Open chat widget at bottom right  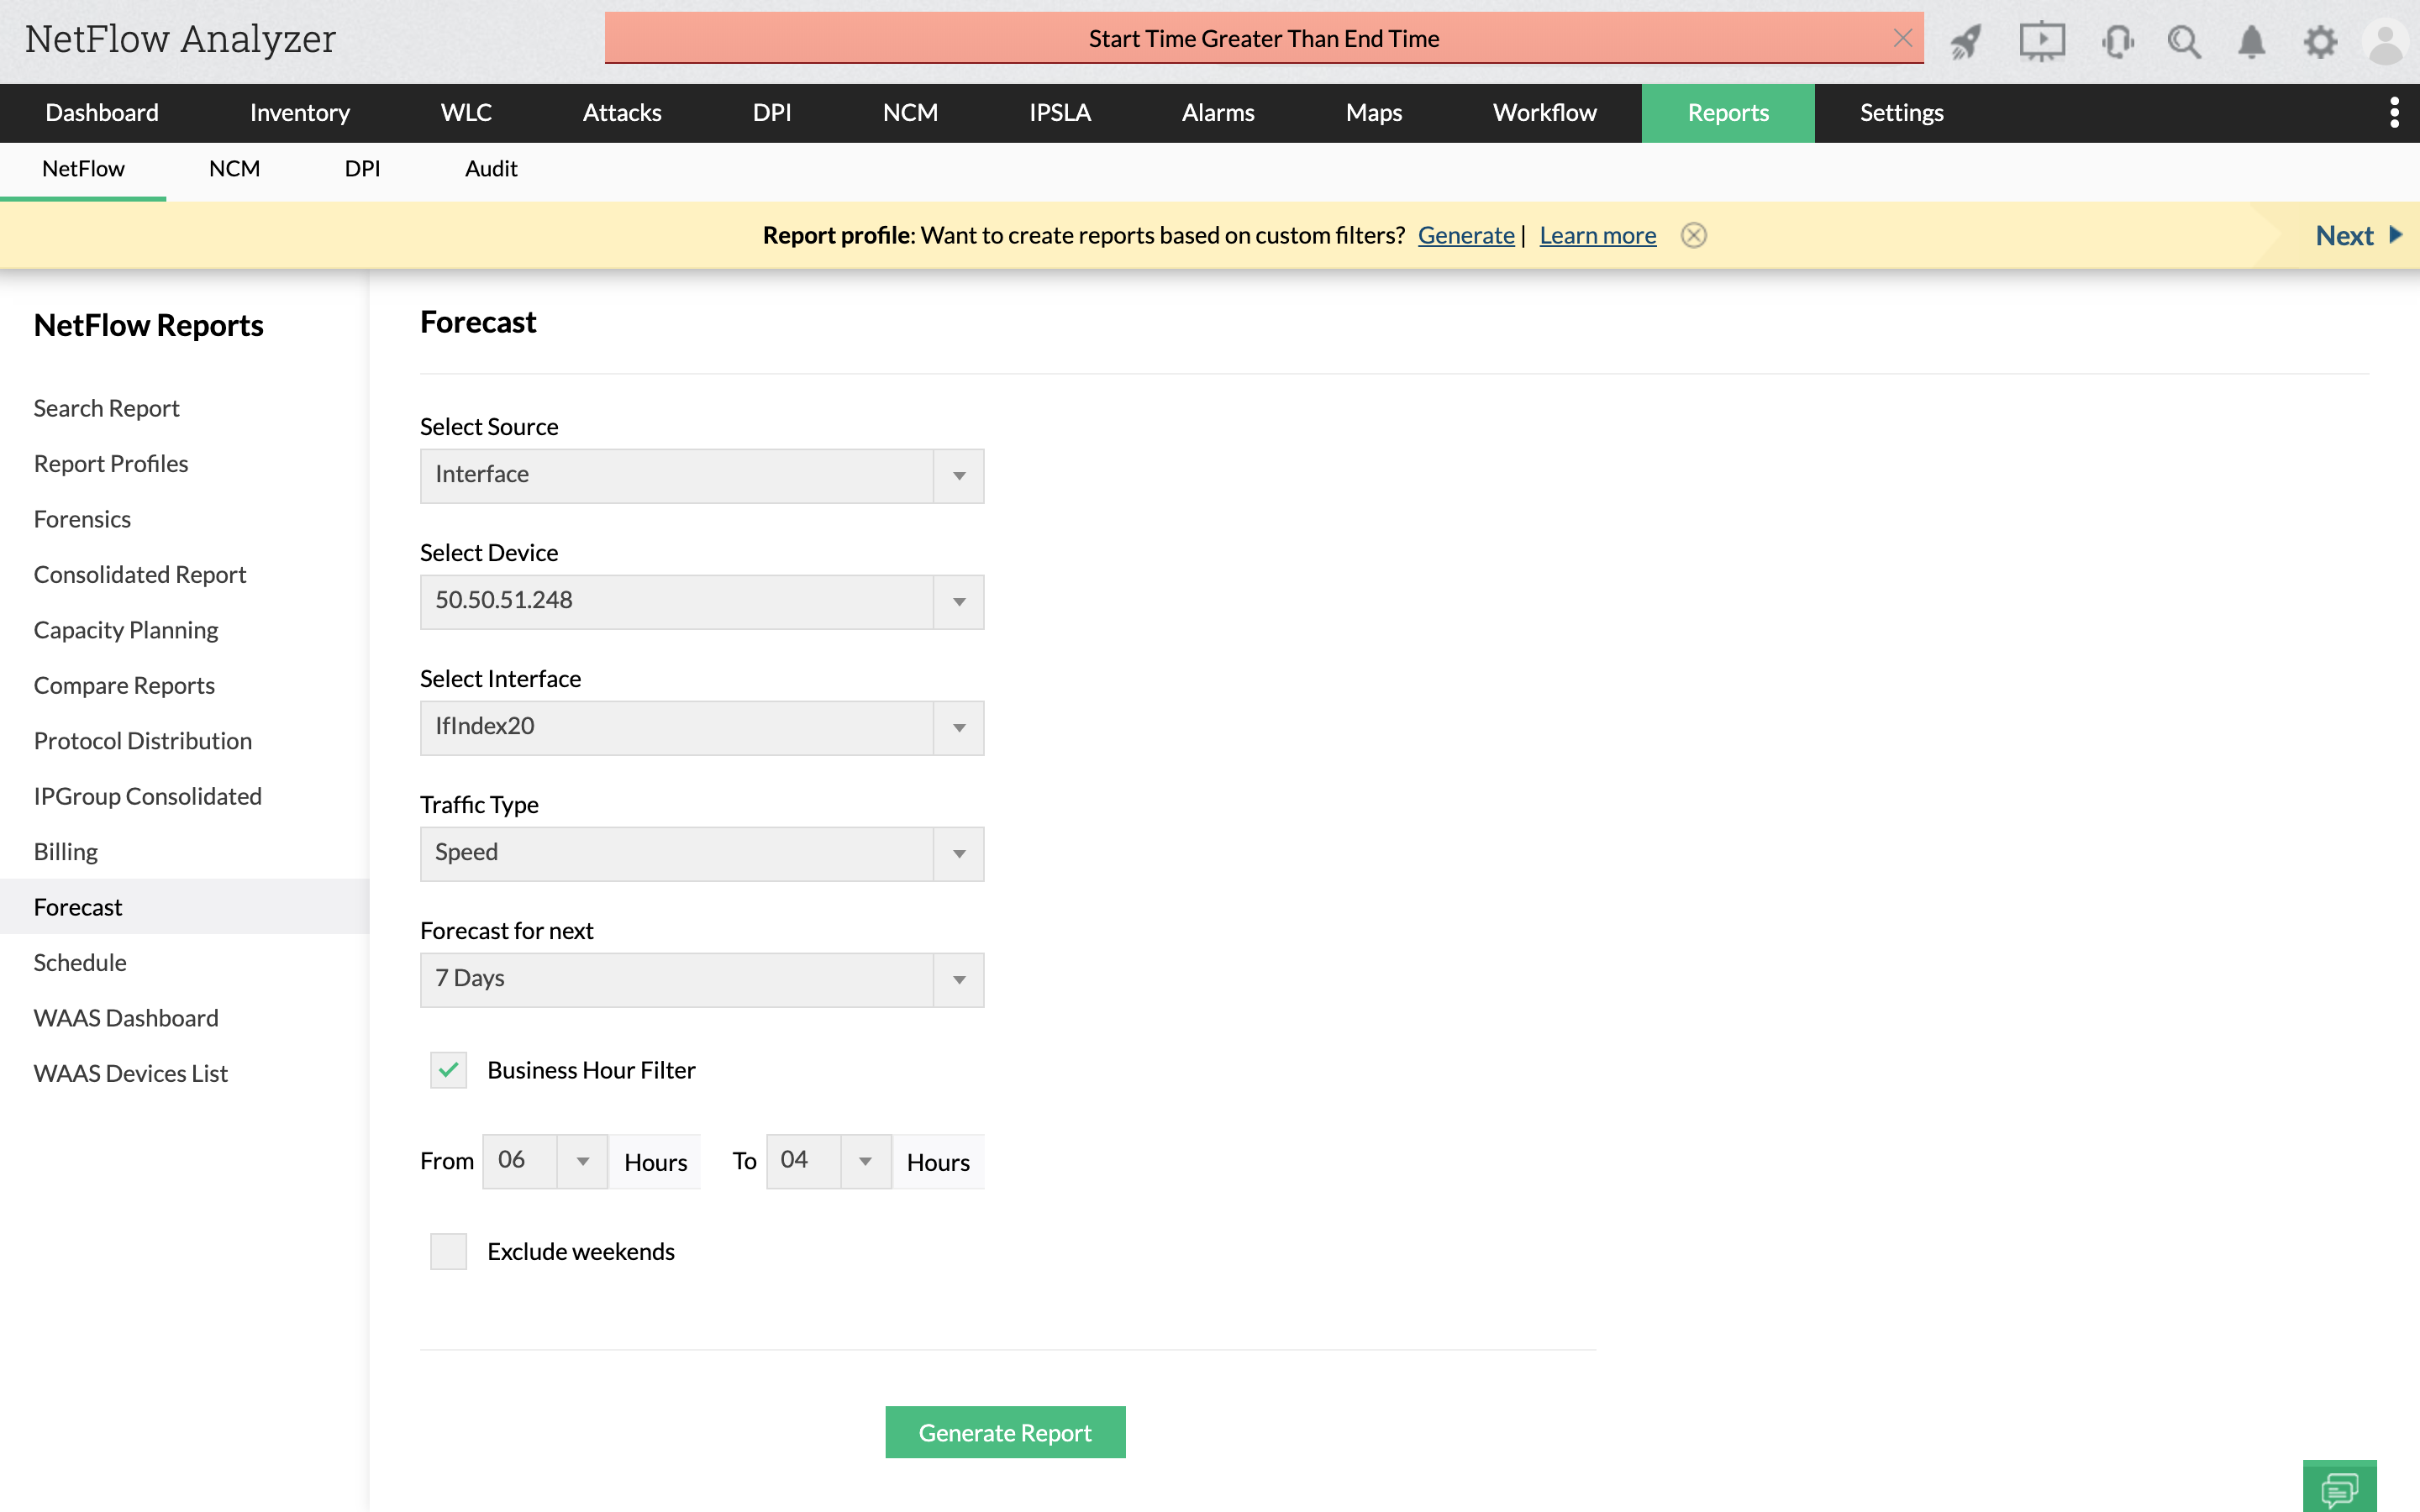2339,1488
